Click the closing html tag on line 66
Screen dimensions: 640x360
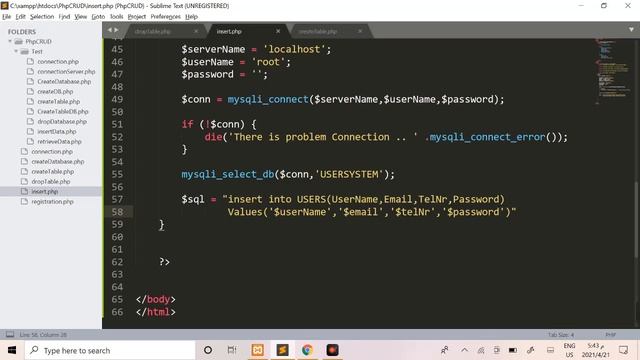click(156, 312)
